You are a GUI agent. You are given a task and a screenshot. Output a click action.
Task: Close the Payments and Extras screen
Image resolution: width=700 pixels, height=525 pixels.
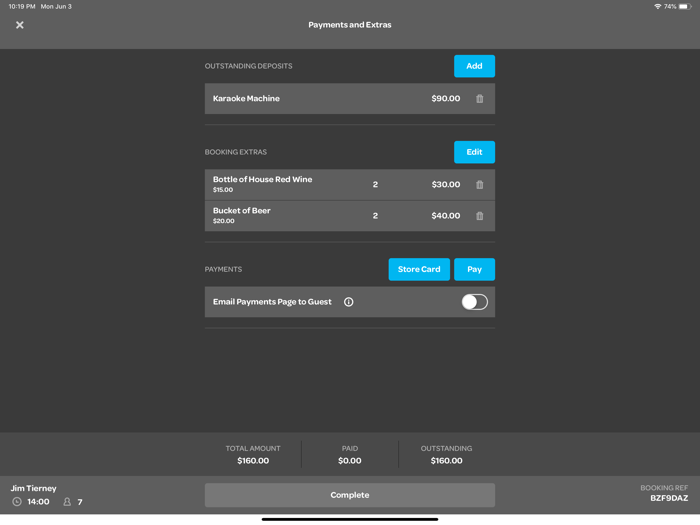point(20,25)
